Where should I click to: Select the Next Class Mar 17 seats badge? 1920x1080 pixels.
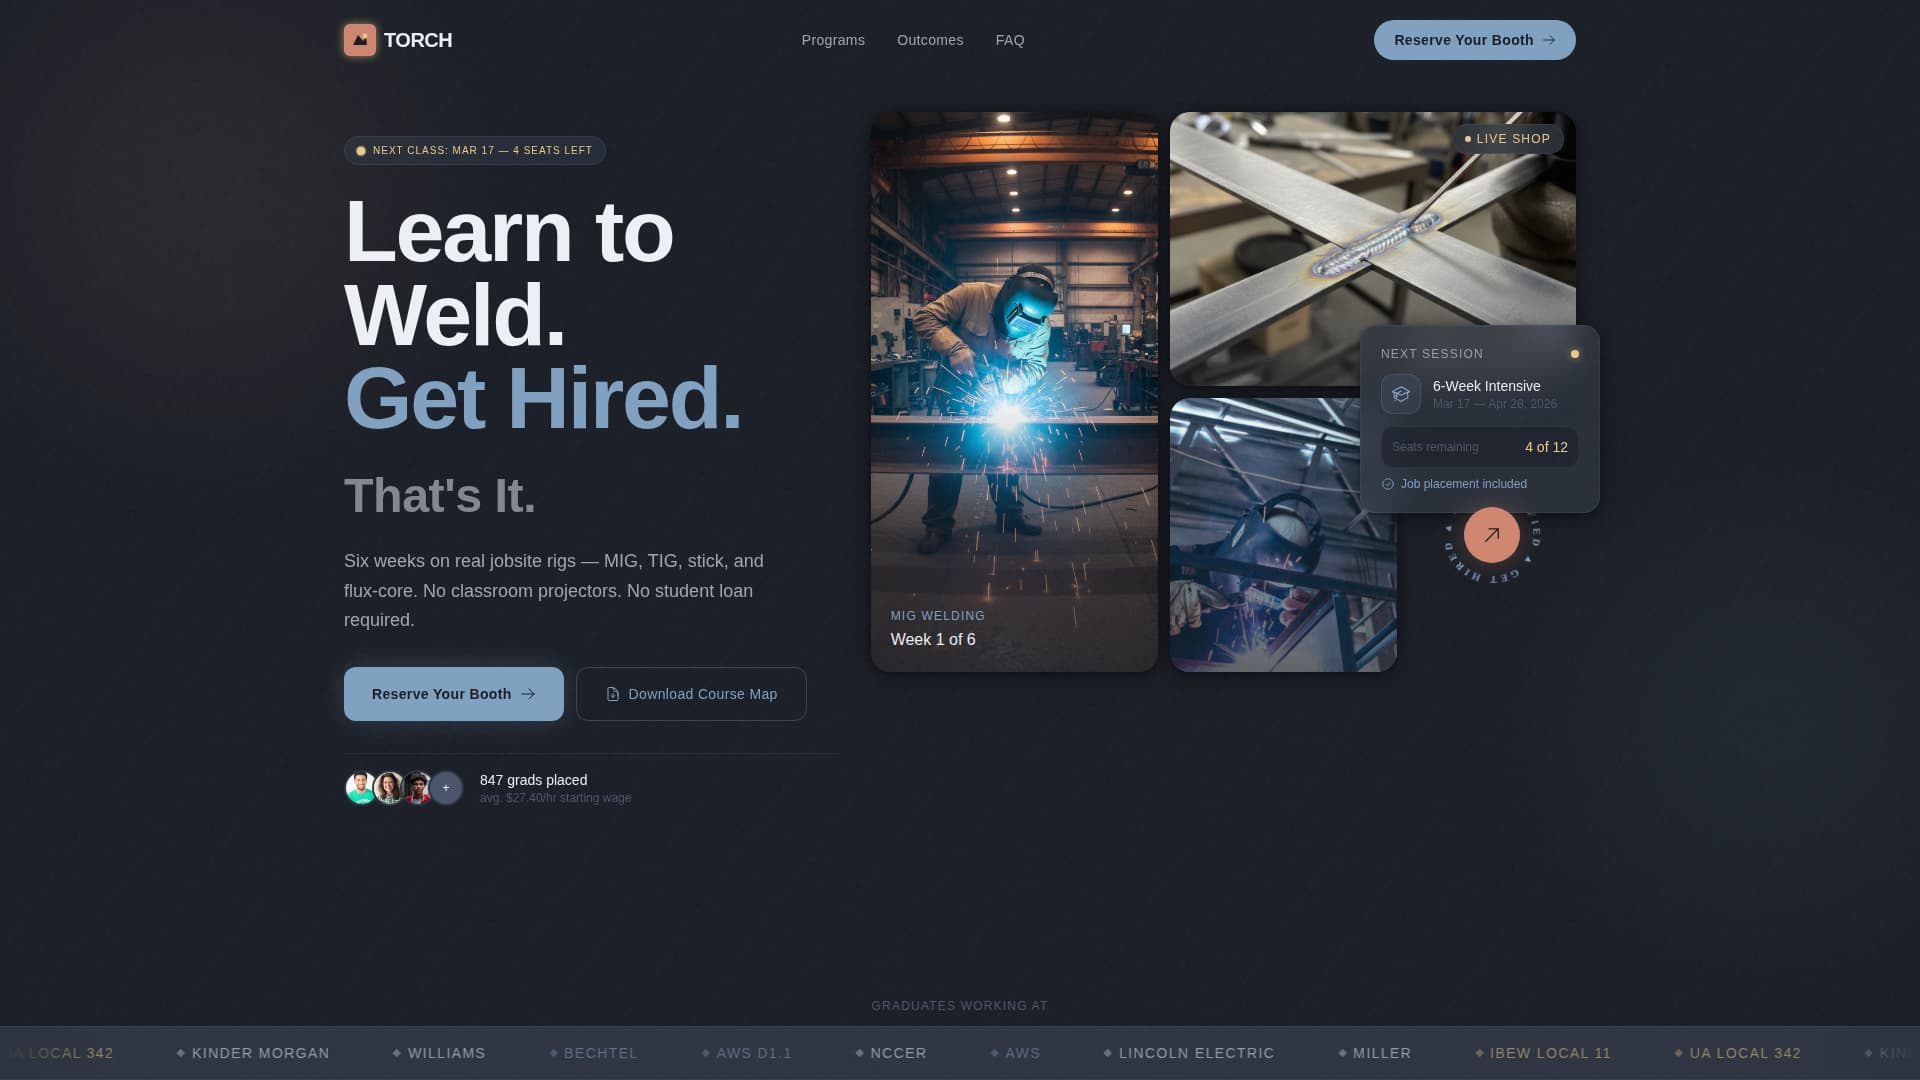coord(474,151)
